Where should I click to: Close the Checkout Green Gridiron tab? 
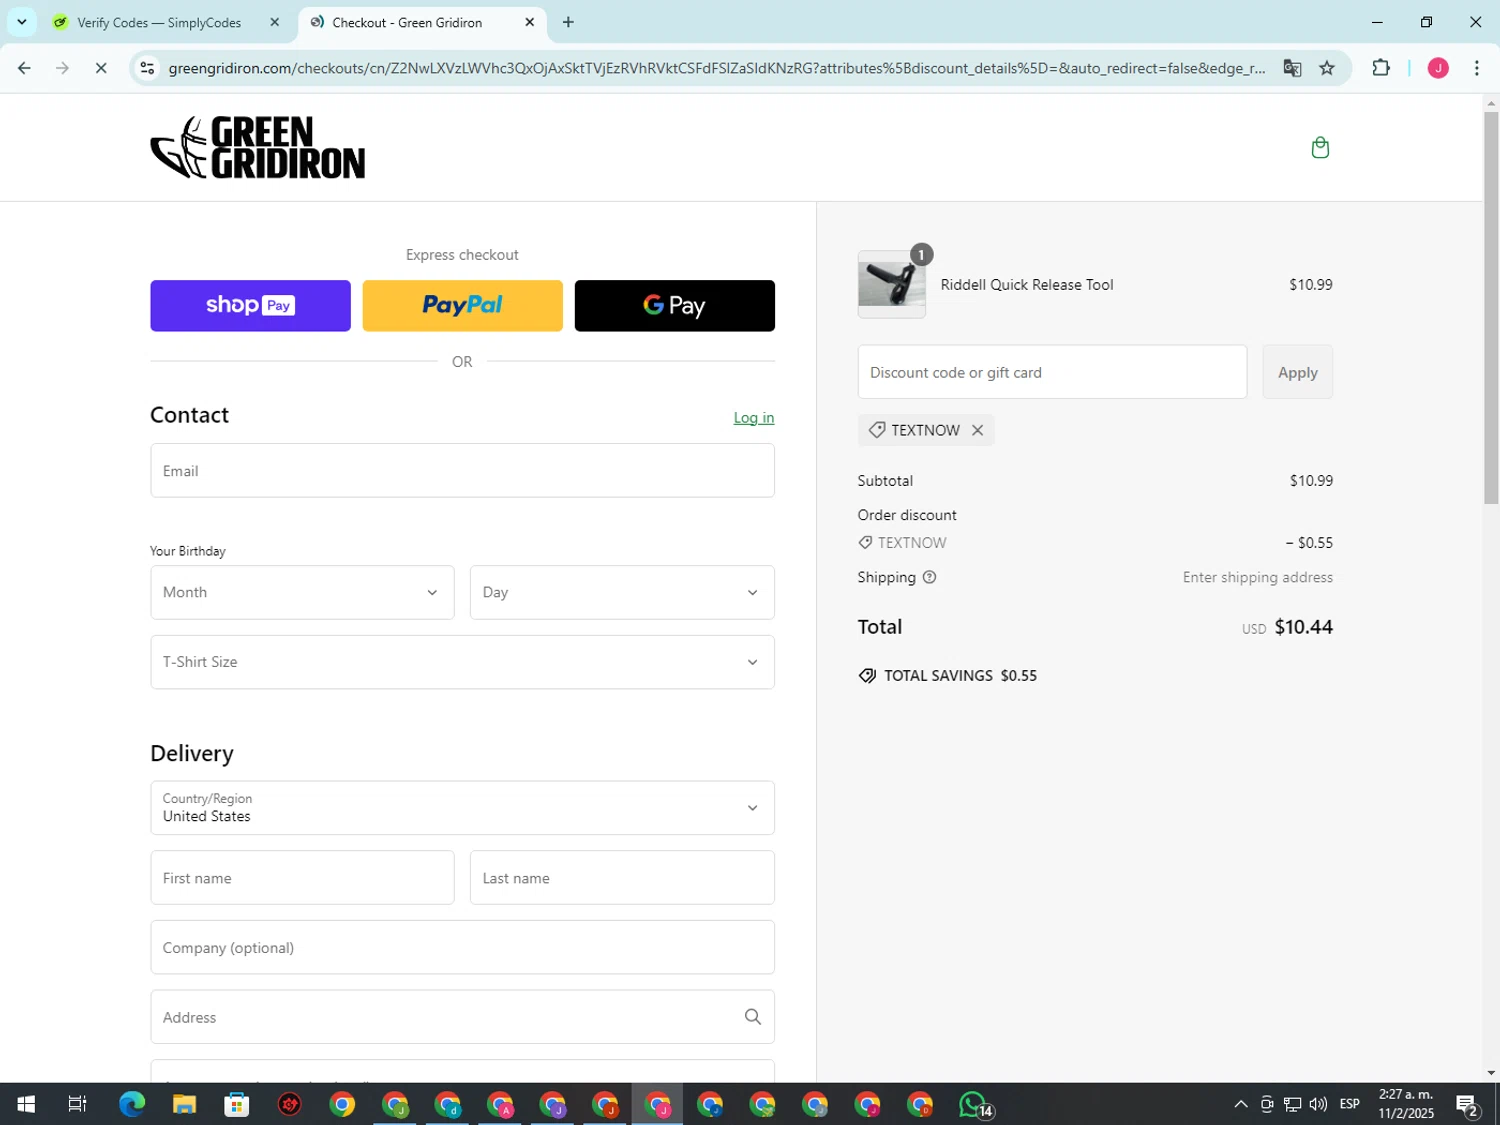530,22
